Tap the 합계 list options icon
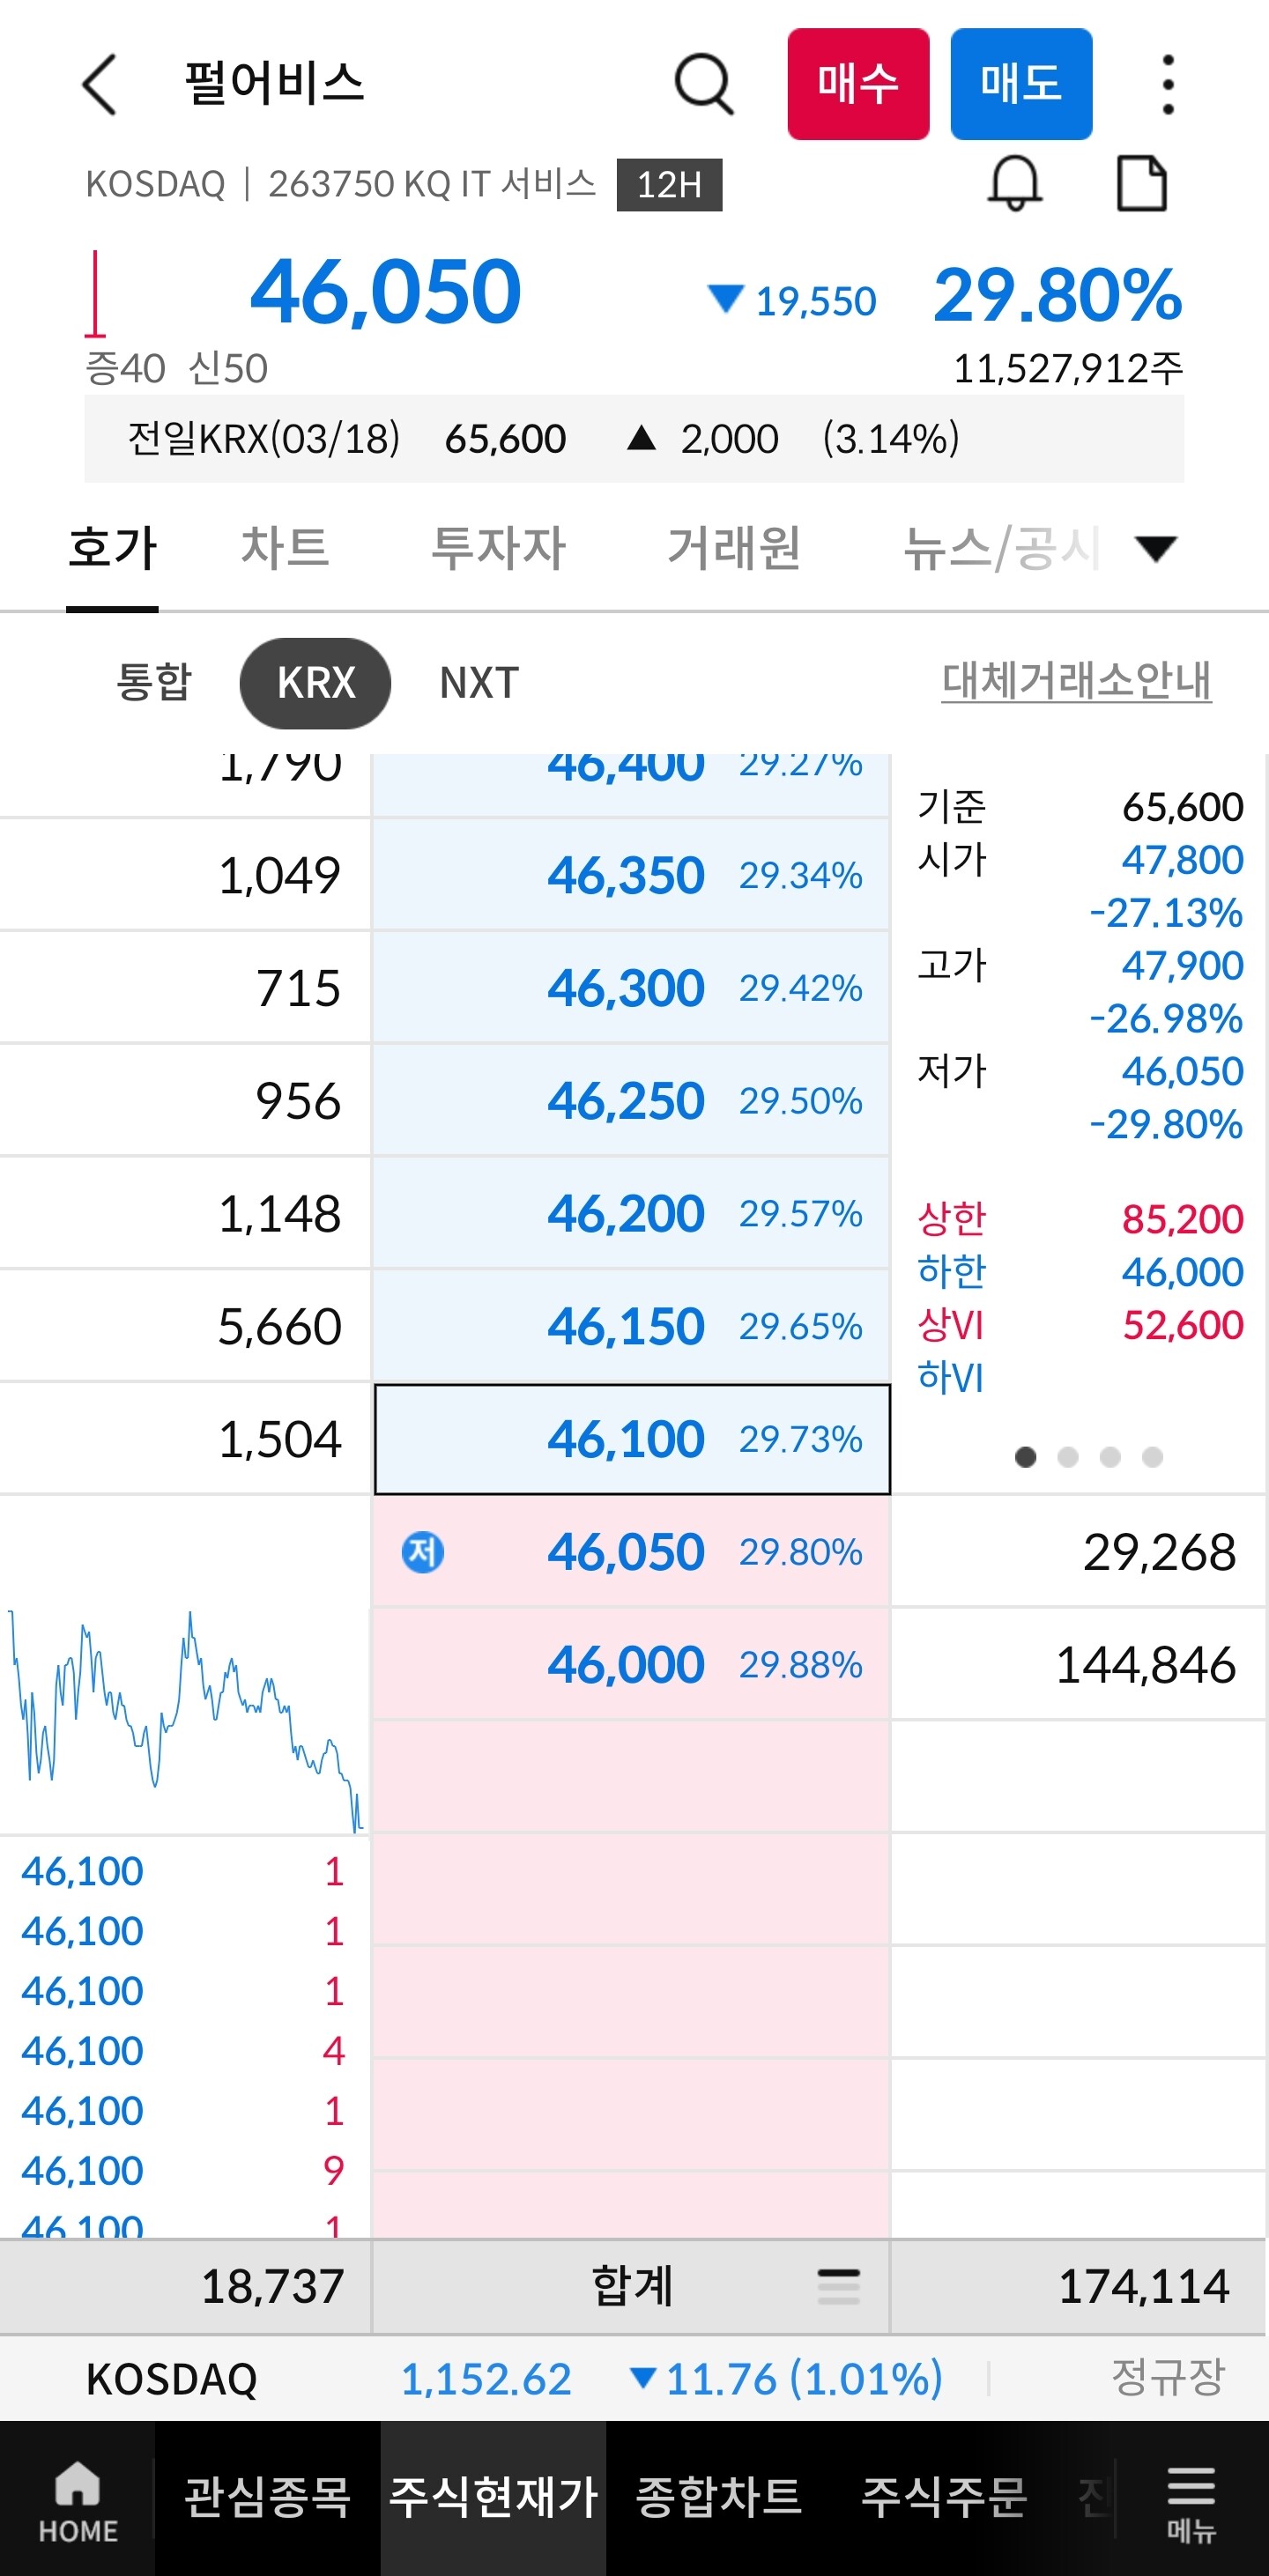 [838, 2286]
